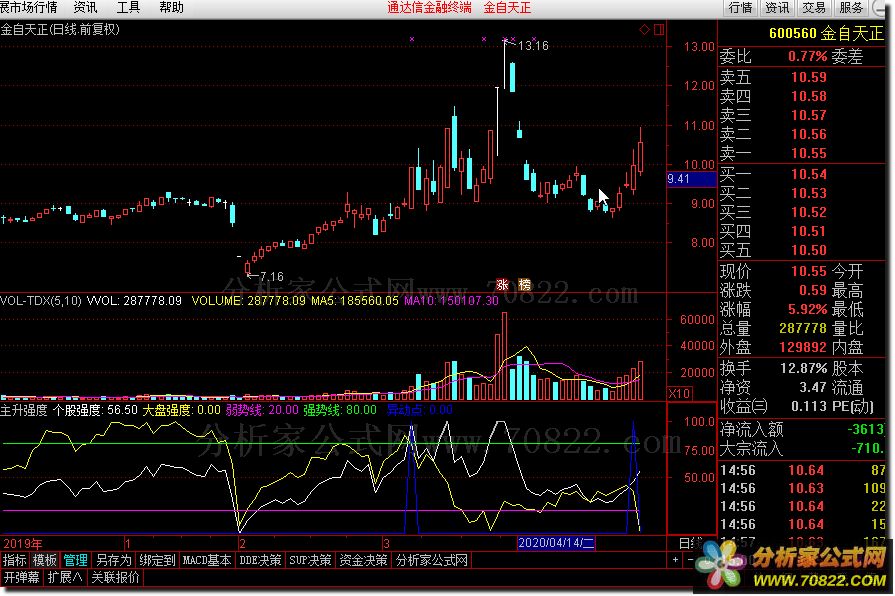Click the 绑定到 tab
Screen dimensions: 895x596
[x=157, y=560]
